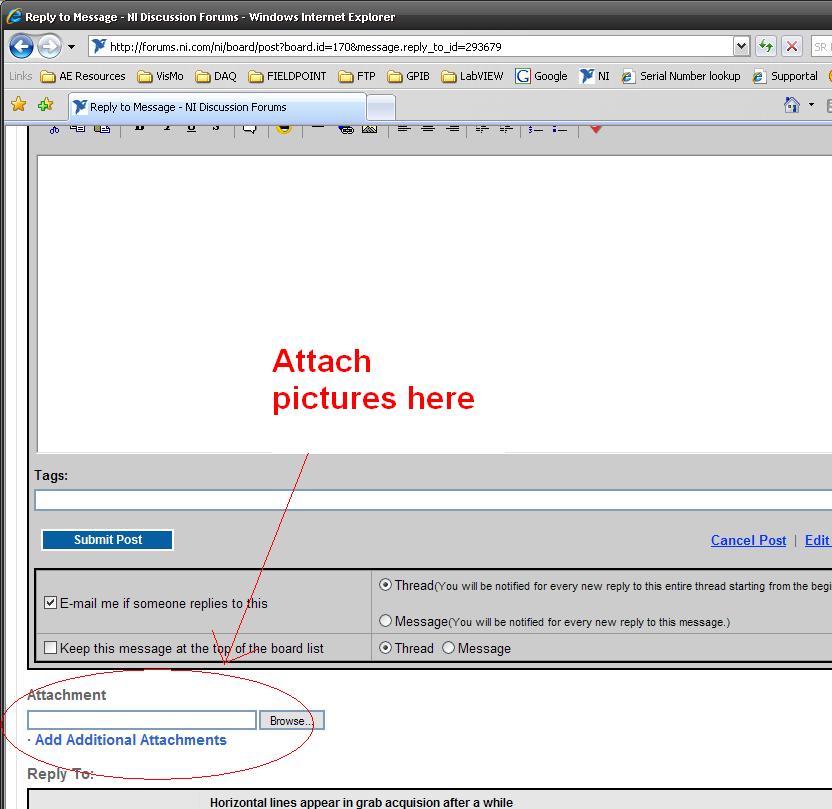Open the Google favorites link
The width and height of the screenshot is (832, 809).
coord(541,76)
